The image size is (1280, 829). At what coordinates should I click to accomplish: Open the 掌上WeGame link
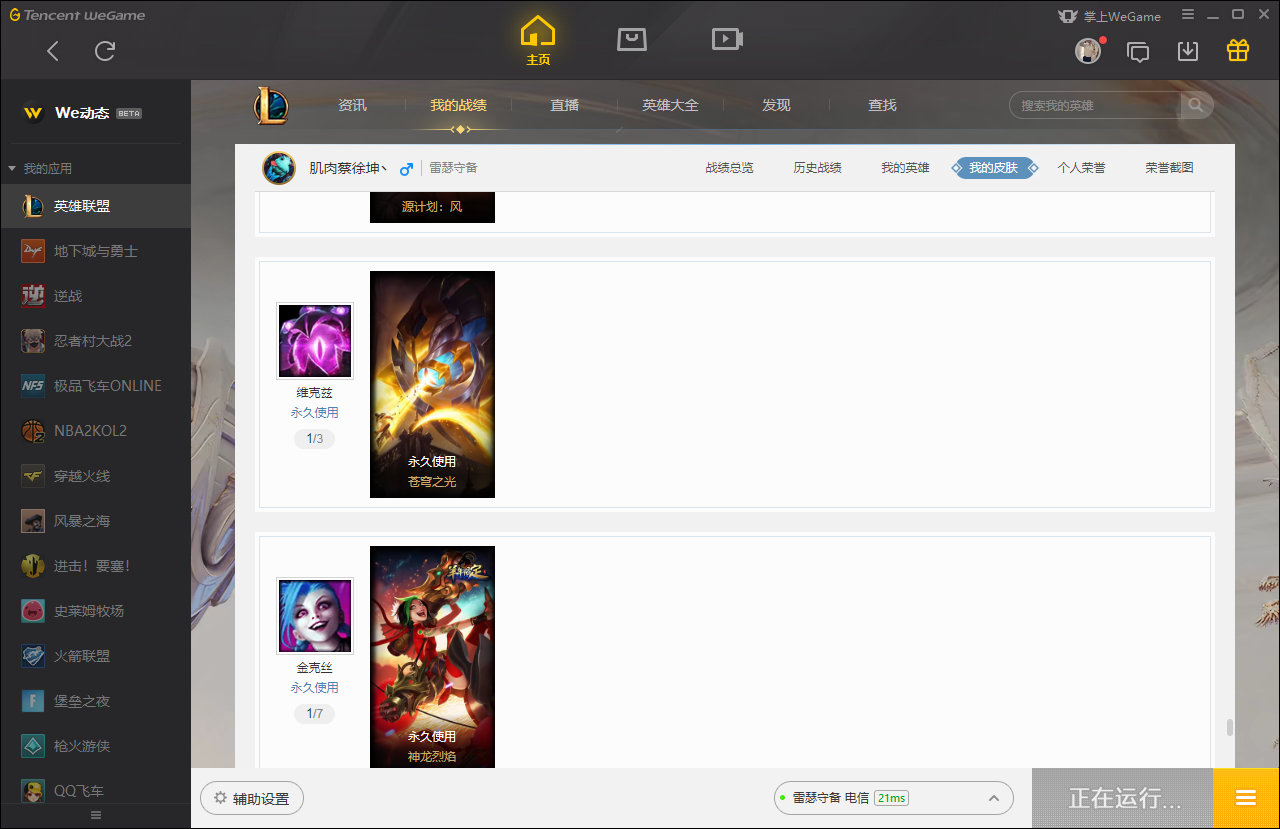point(1109,16)
